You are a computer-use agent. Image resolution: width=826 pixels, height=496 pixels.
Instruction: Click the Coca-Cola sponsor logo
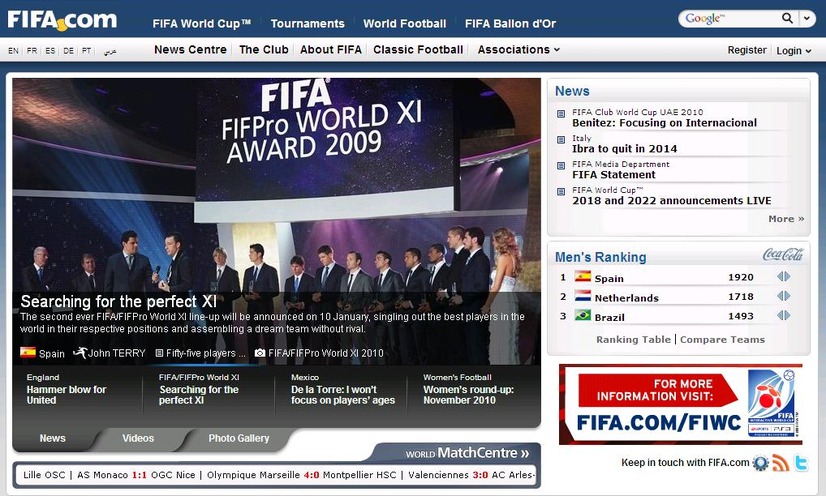coord(783,255)
